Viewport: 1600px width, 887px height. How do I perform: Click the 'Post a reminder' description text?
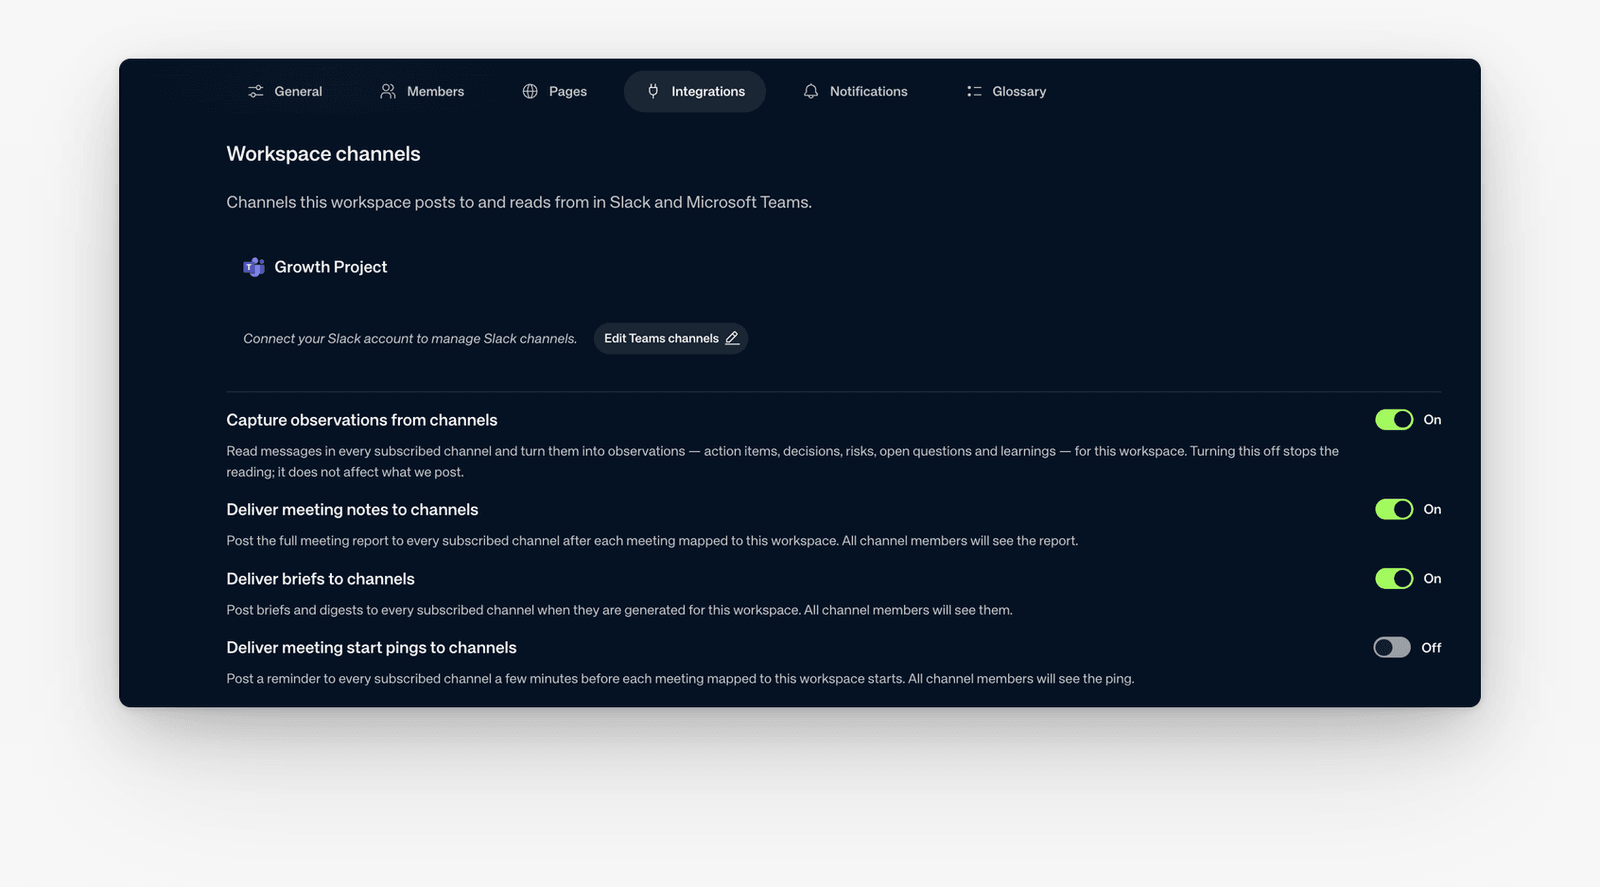point(680,679)
